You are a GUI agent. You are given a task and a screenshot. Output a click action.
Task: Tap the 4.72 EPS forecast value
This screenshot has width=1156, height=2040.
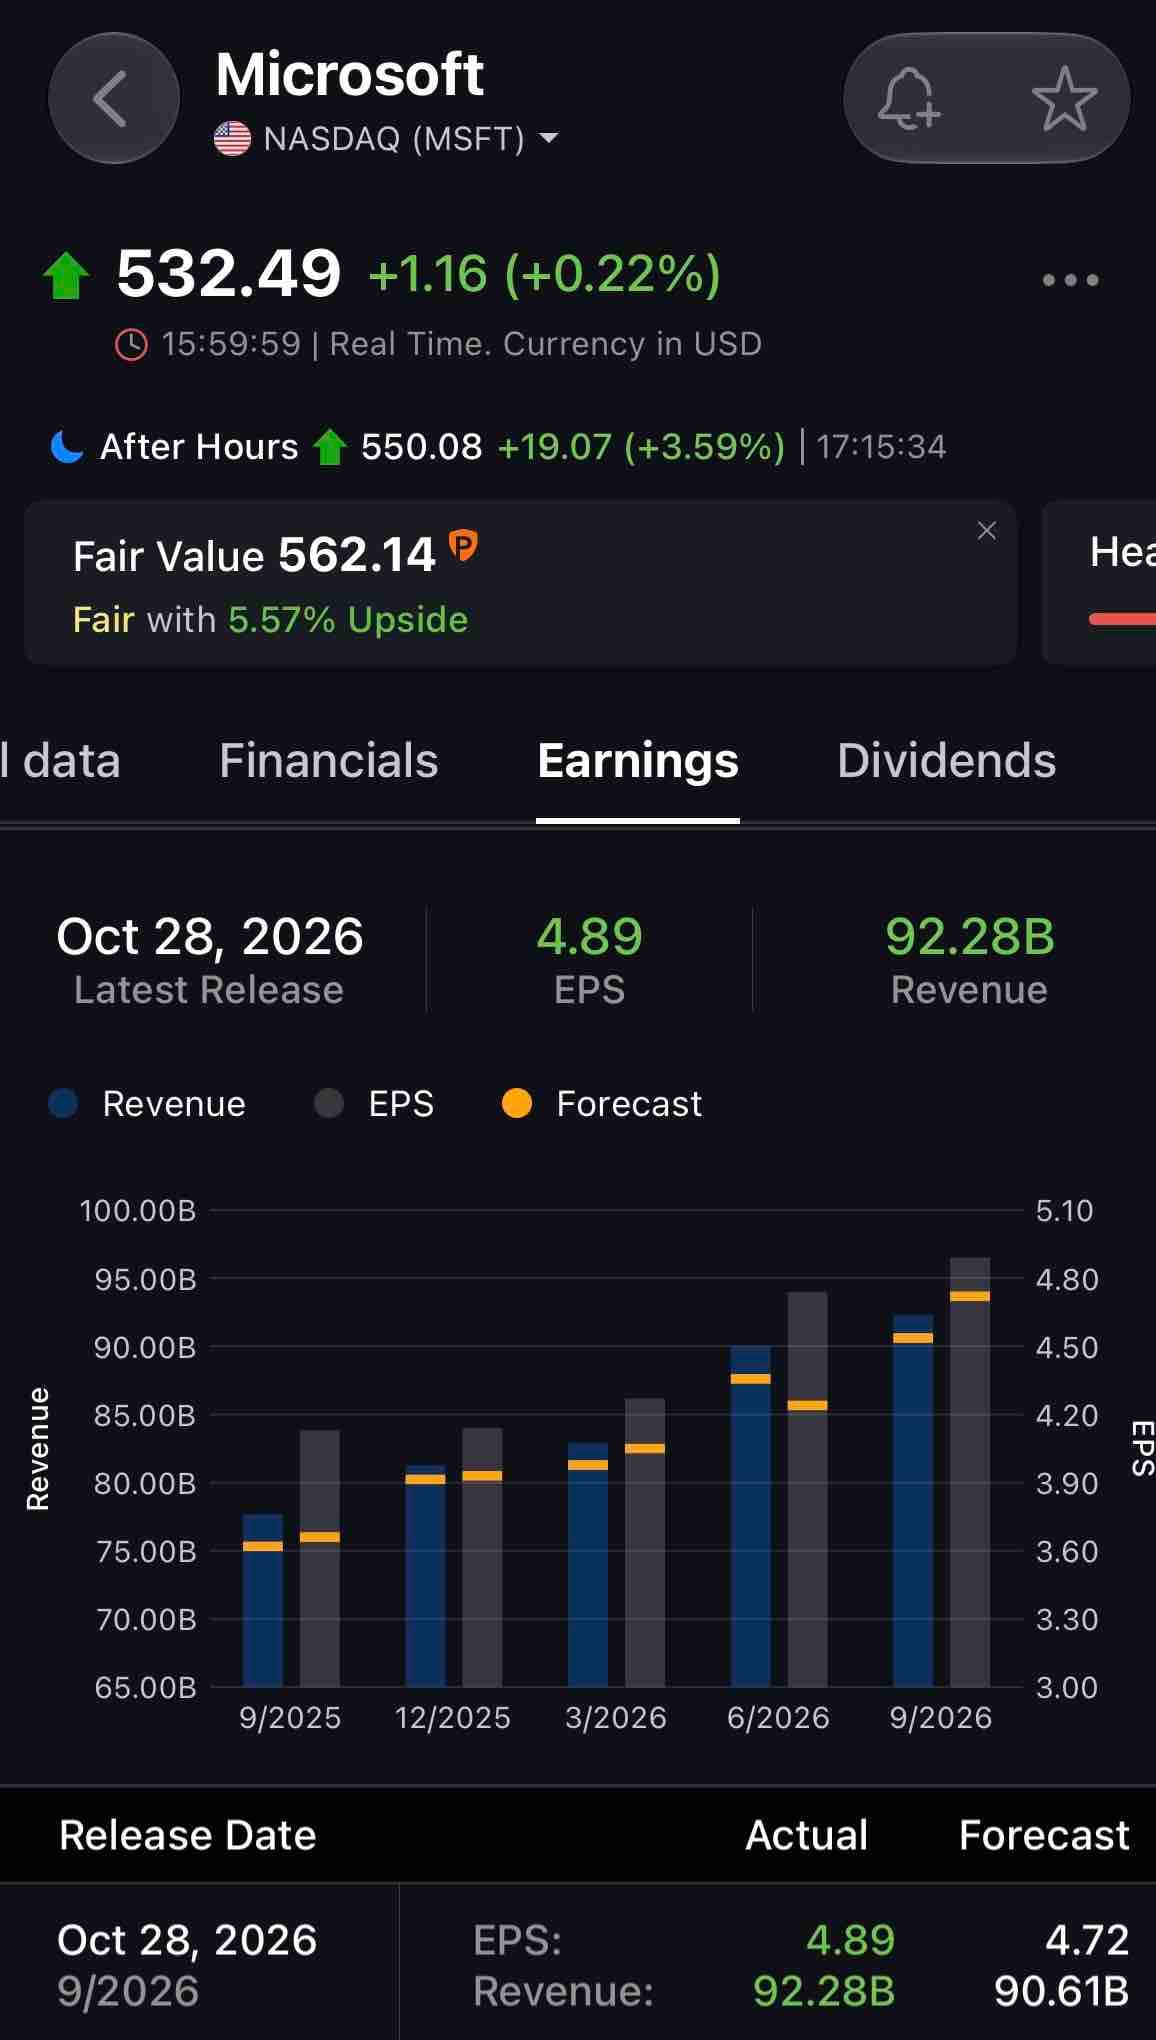pyautogui.click(x=1087, y=1940)
